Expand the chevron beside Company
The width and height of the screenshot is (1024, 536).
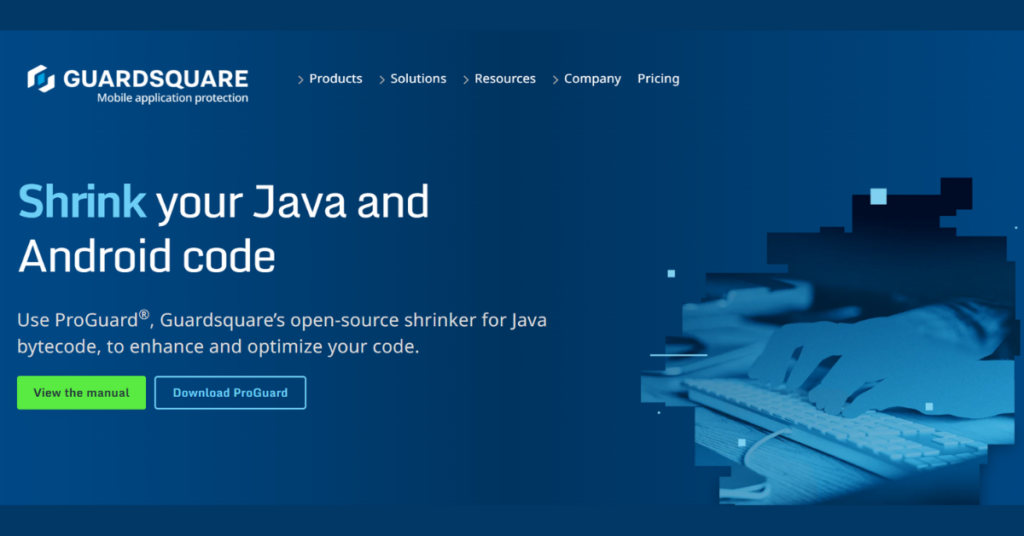click(x=555, y=80)
